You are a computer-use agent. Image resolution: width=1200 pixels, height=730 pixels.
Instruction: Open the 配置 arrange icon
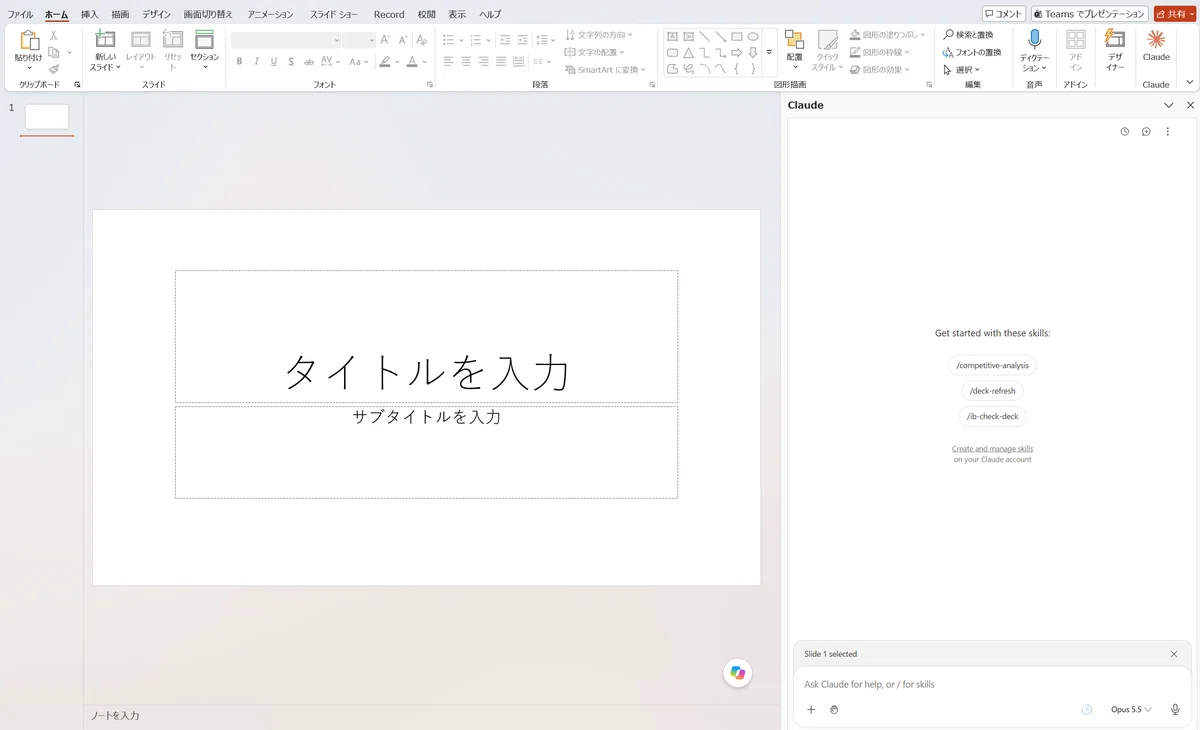pos(794,40)
